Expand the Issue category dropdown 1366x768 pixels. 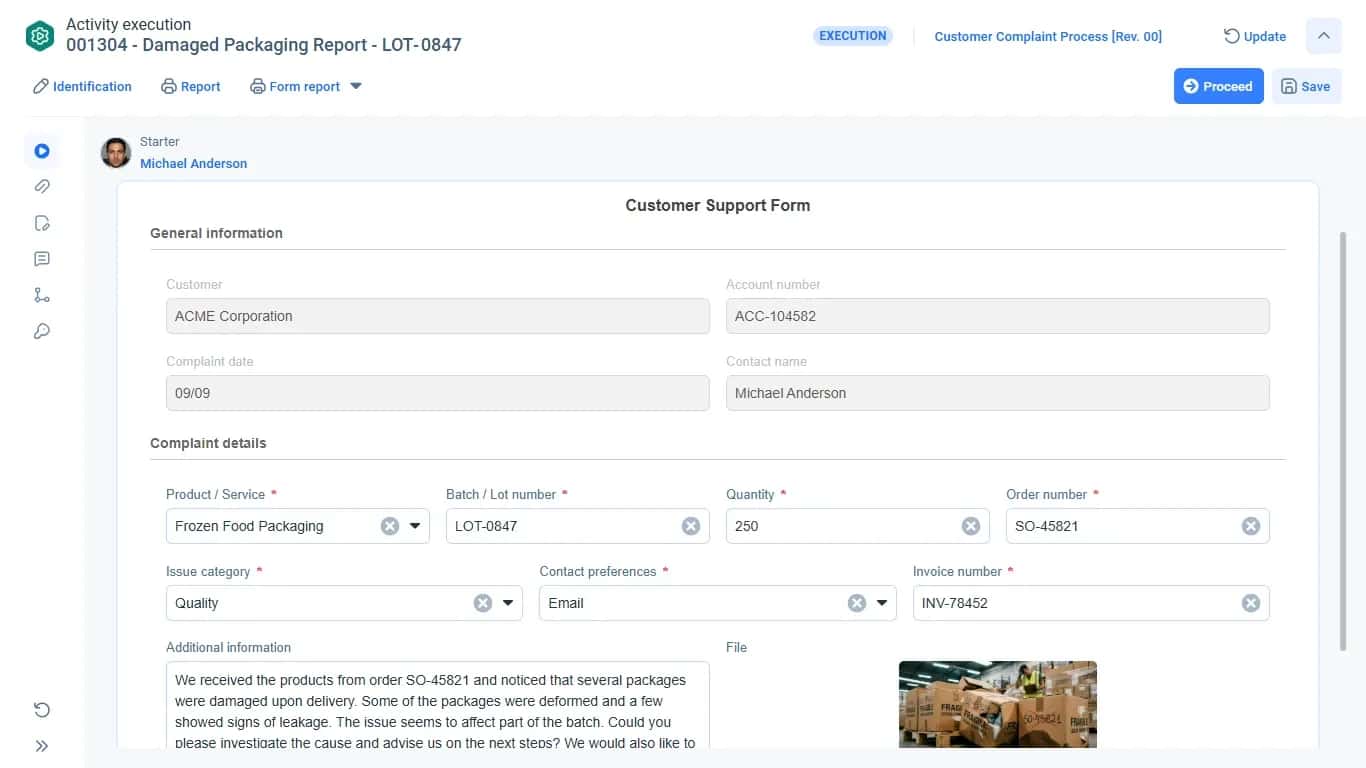[x=508, y=603]
